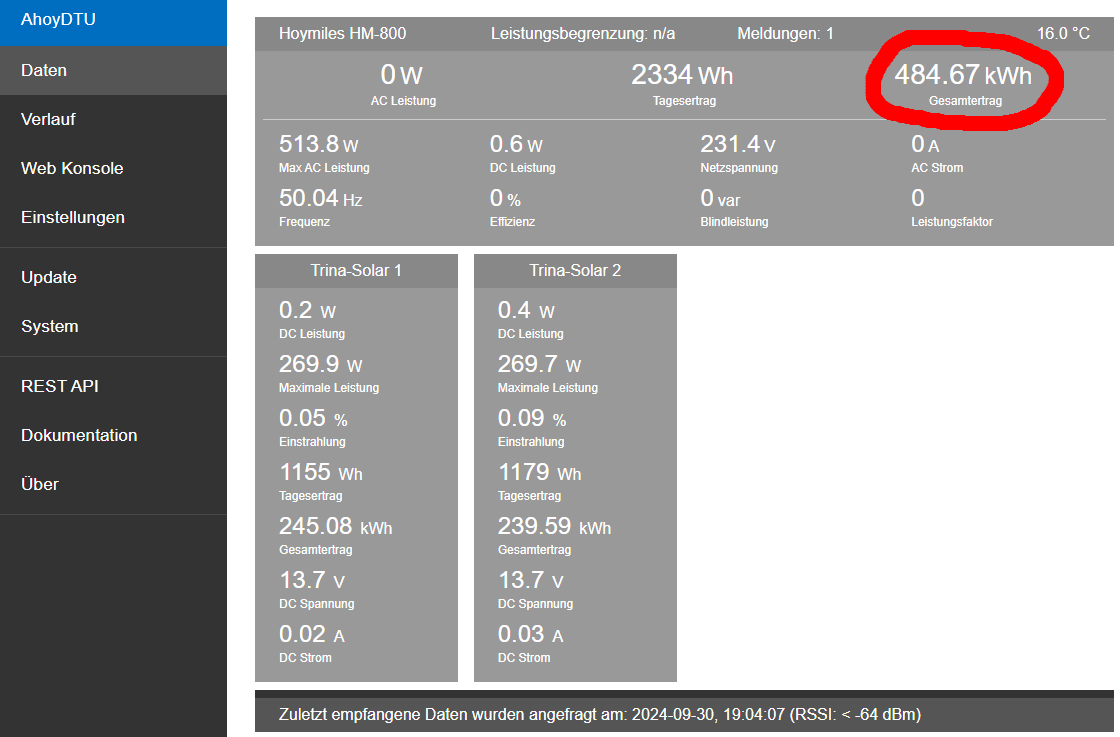This screenshot has height=737, width=1120.
Task: Select the Trina-Solar 2 panel header
Action: point(575,271)
